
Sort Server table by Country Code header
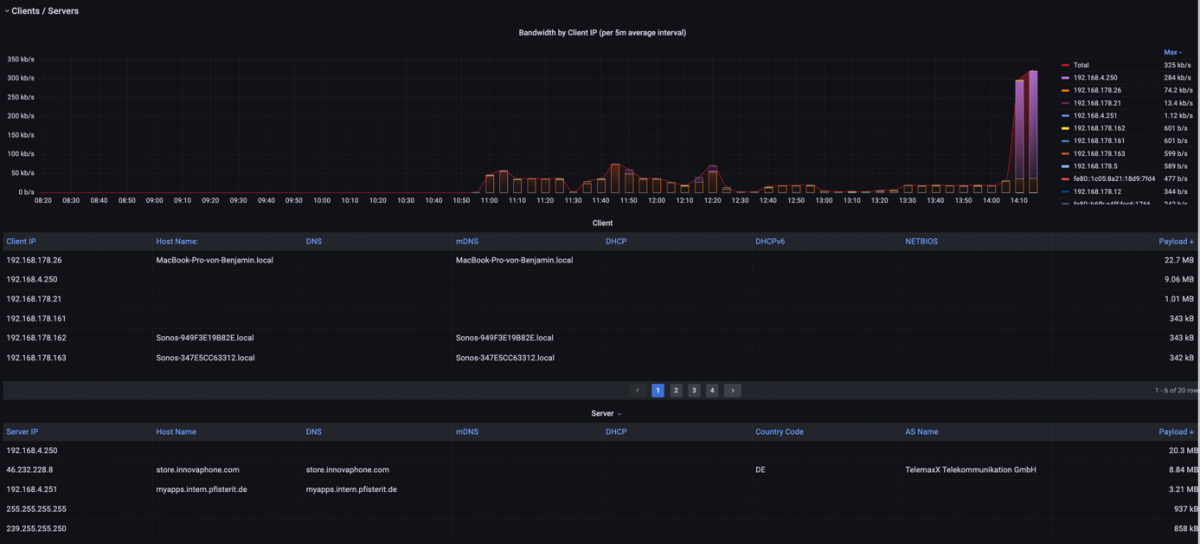[x=781, y=432]
